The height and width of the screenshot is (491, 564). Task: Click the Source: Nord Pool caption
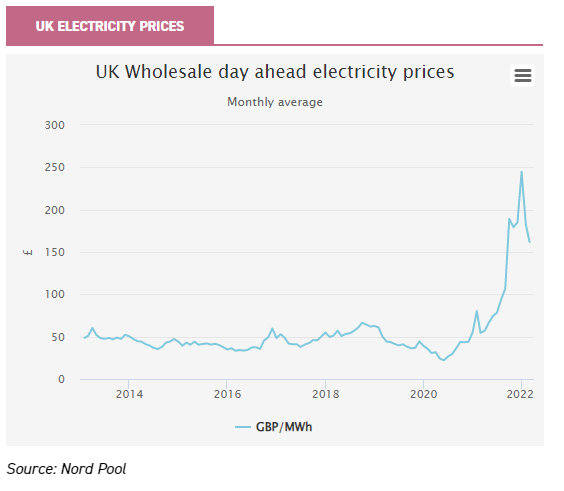66,469
